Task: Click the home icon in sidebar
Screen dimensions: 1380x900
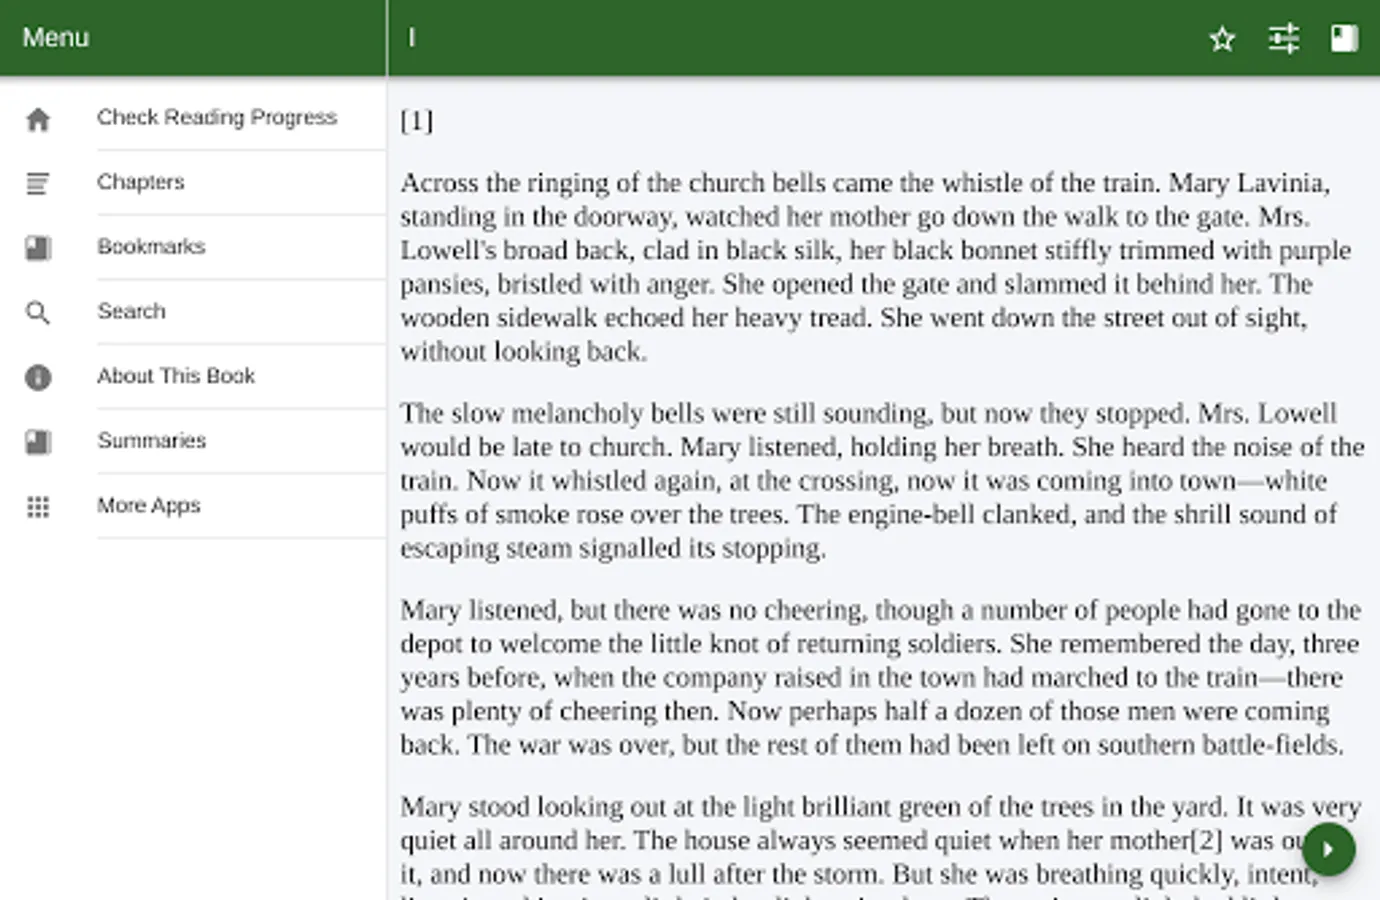Action: click(38, 120)
